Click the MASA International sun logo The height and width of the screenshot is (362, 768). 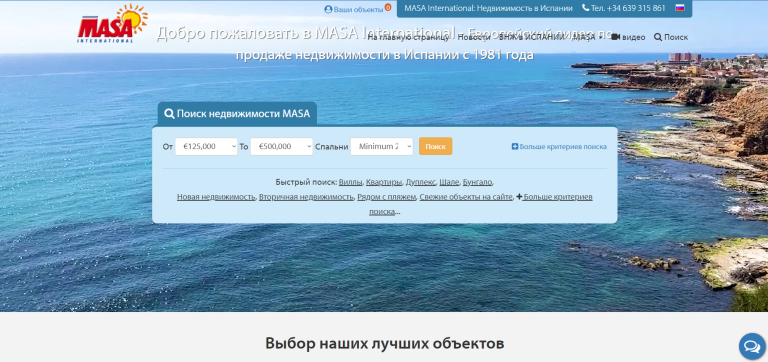[112, 24]
